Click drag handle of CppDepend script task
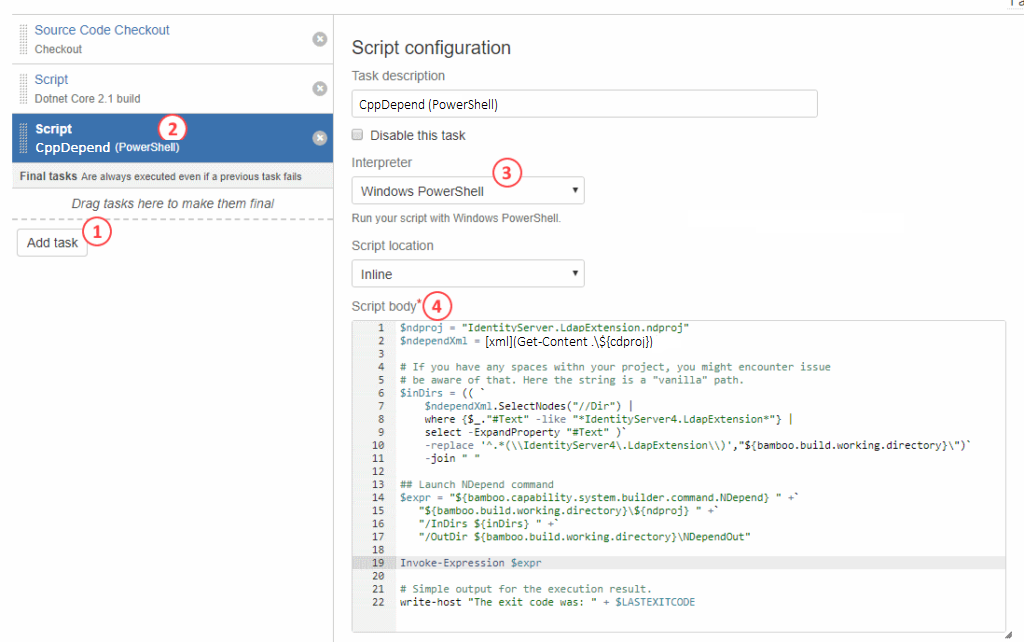The width and height of the screenshot is (1024, 642). pyautogui.click(x=23, y=138)
